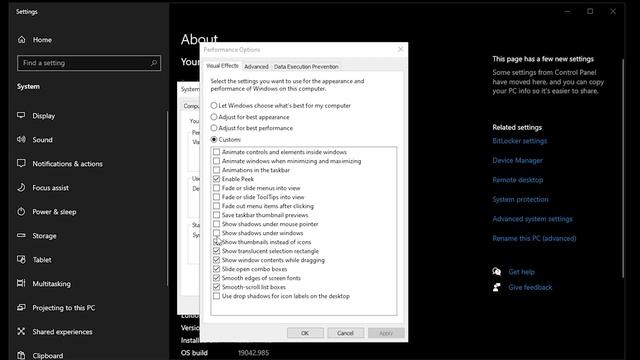Click the Apply button

point(386,333)
